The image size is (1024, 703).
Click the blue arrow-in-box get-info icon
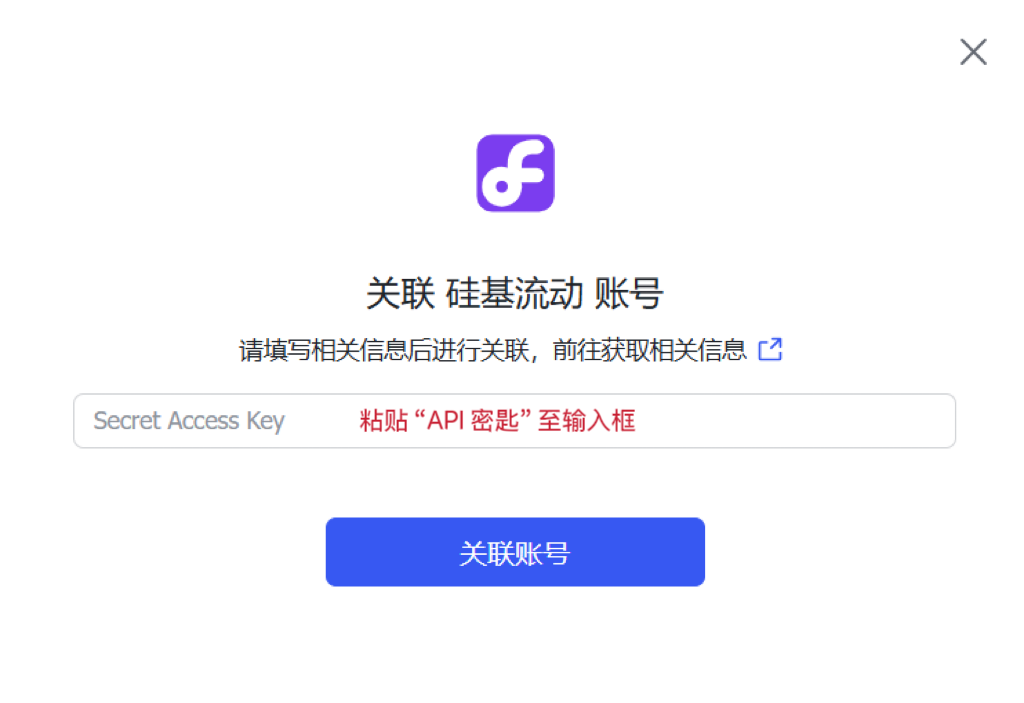[x=770, y=350]
